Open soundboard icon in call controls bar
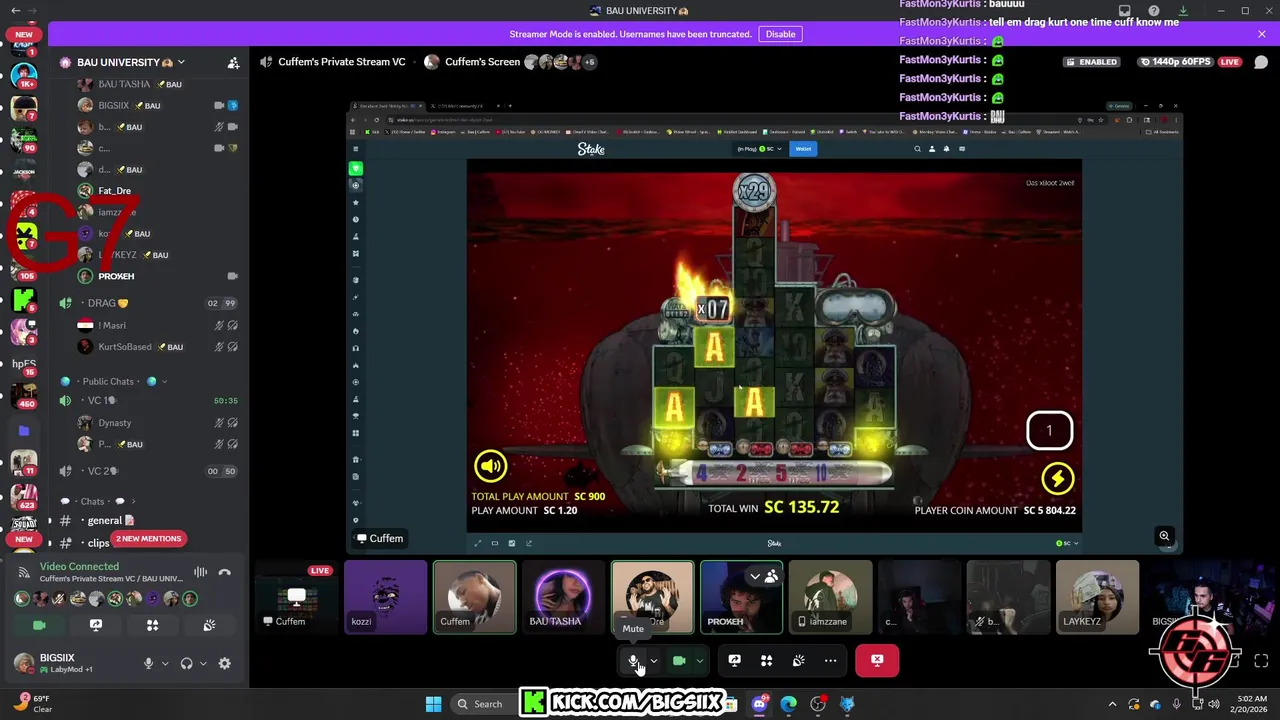The width and height of the screenshot is (1280, 720). pos(798,660)
